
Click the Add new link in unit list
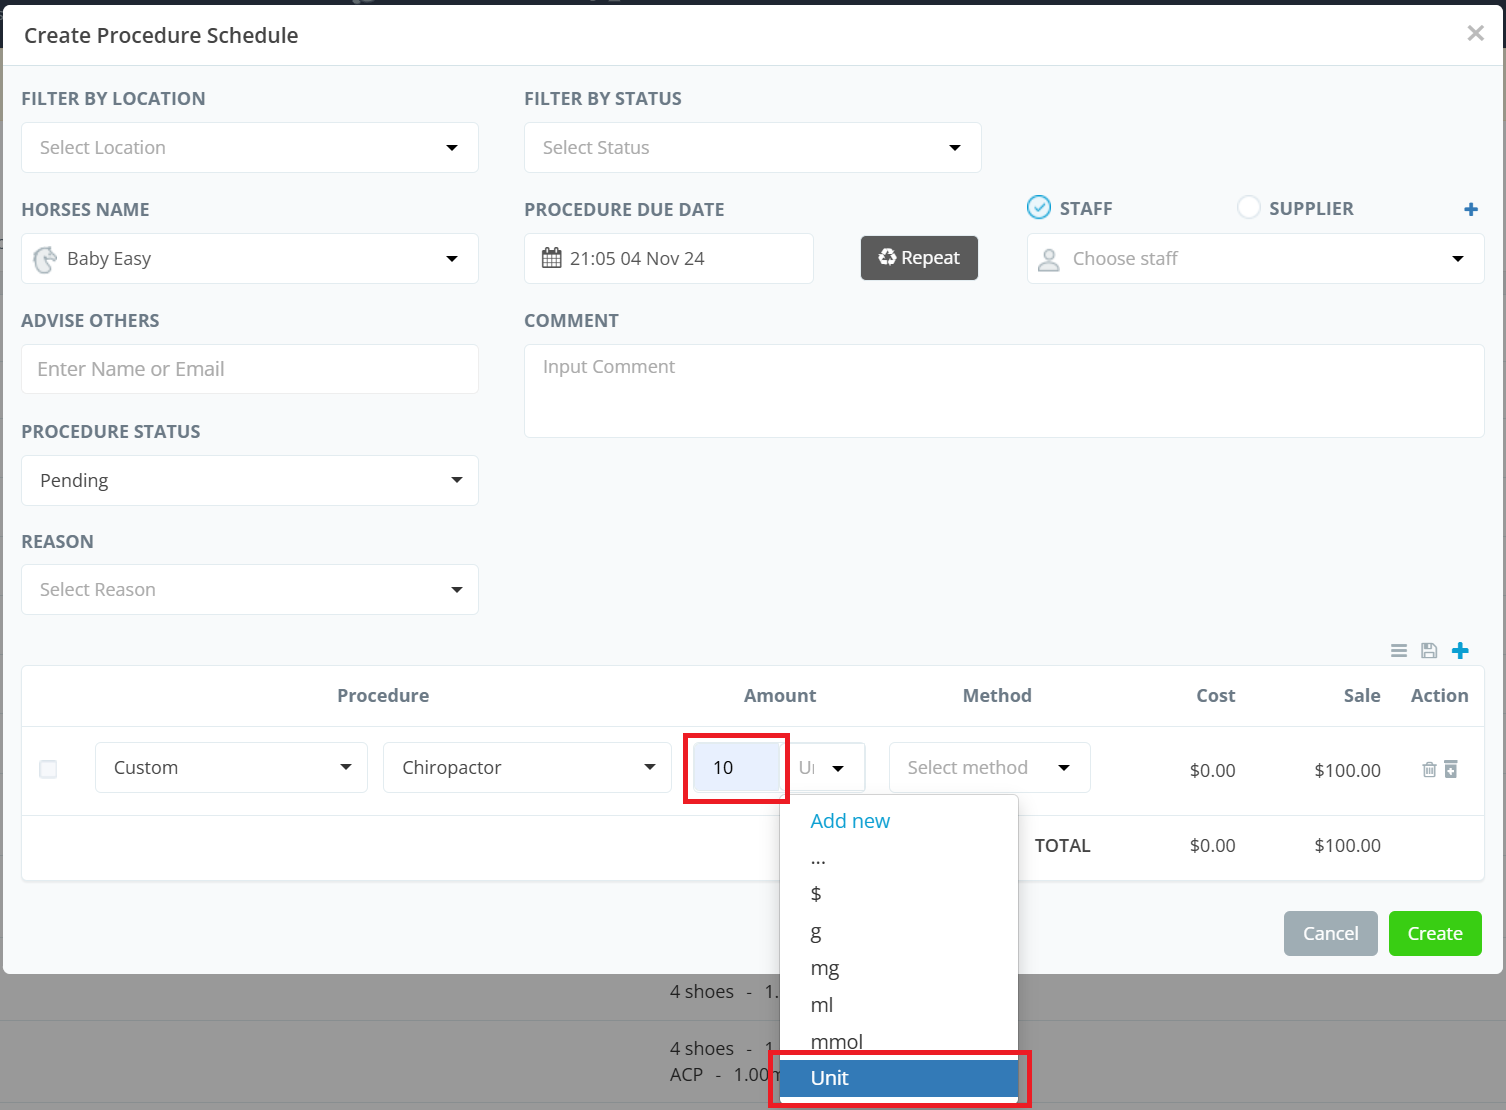coord(850,821)
